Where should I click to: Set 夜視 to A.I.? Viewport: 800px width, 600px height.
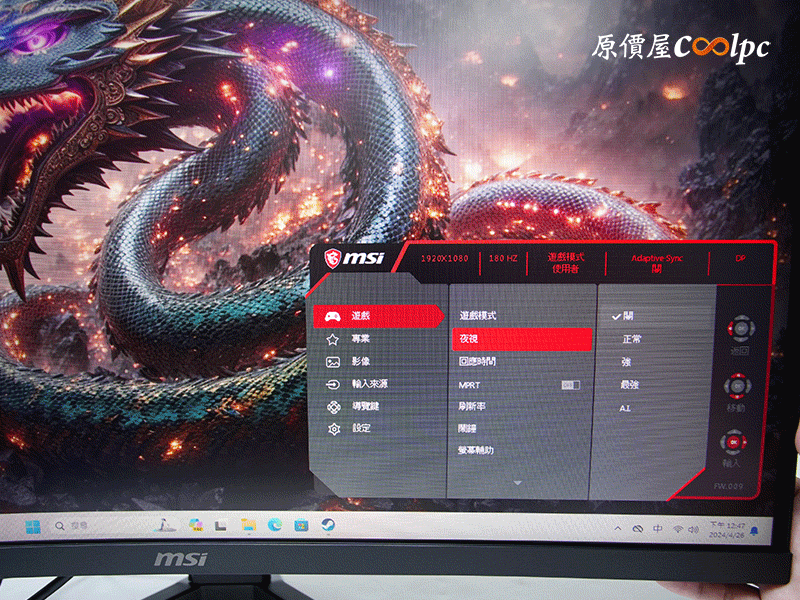[x=625, y=408]
